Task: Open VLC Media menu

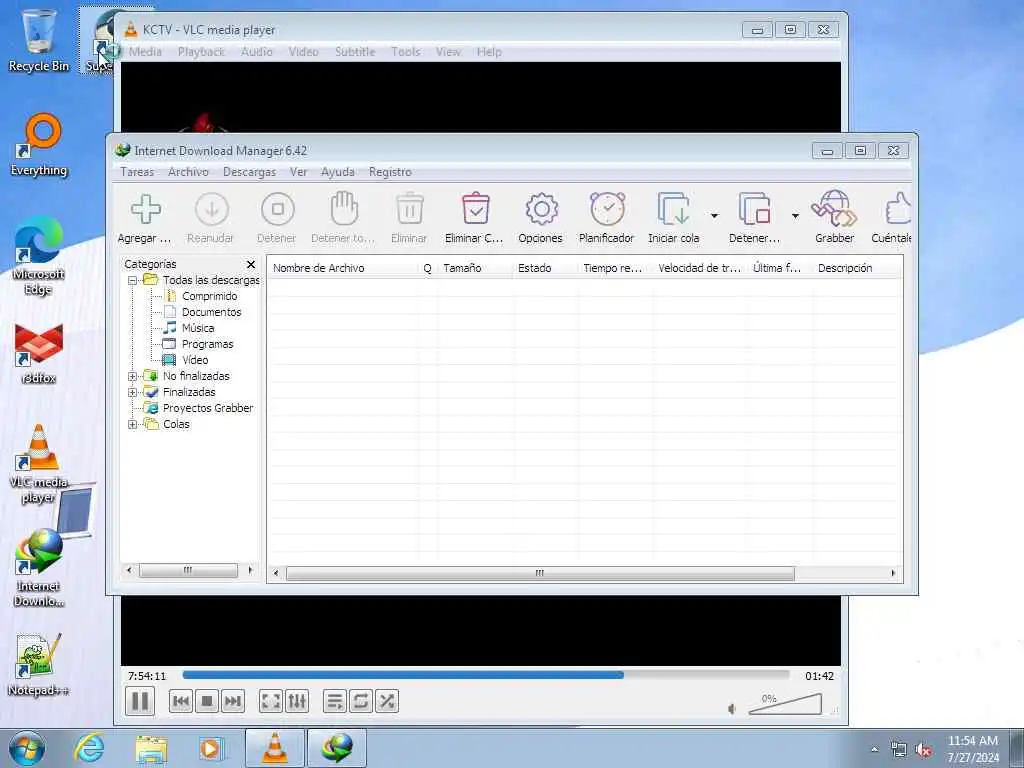Action: coord(145,52)
